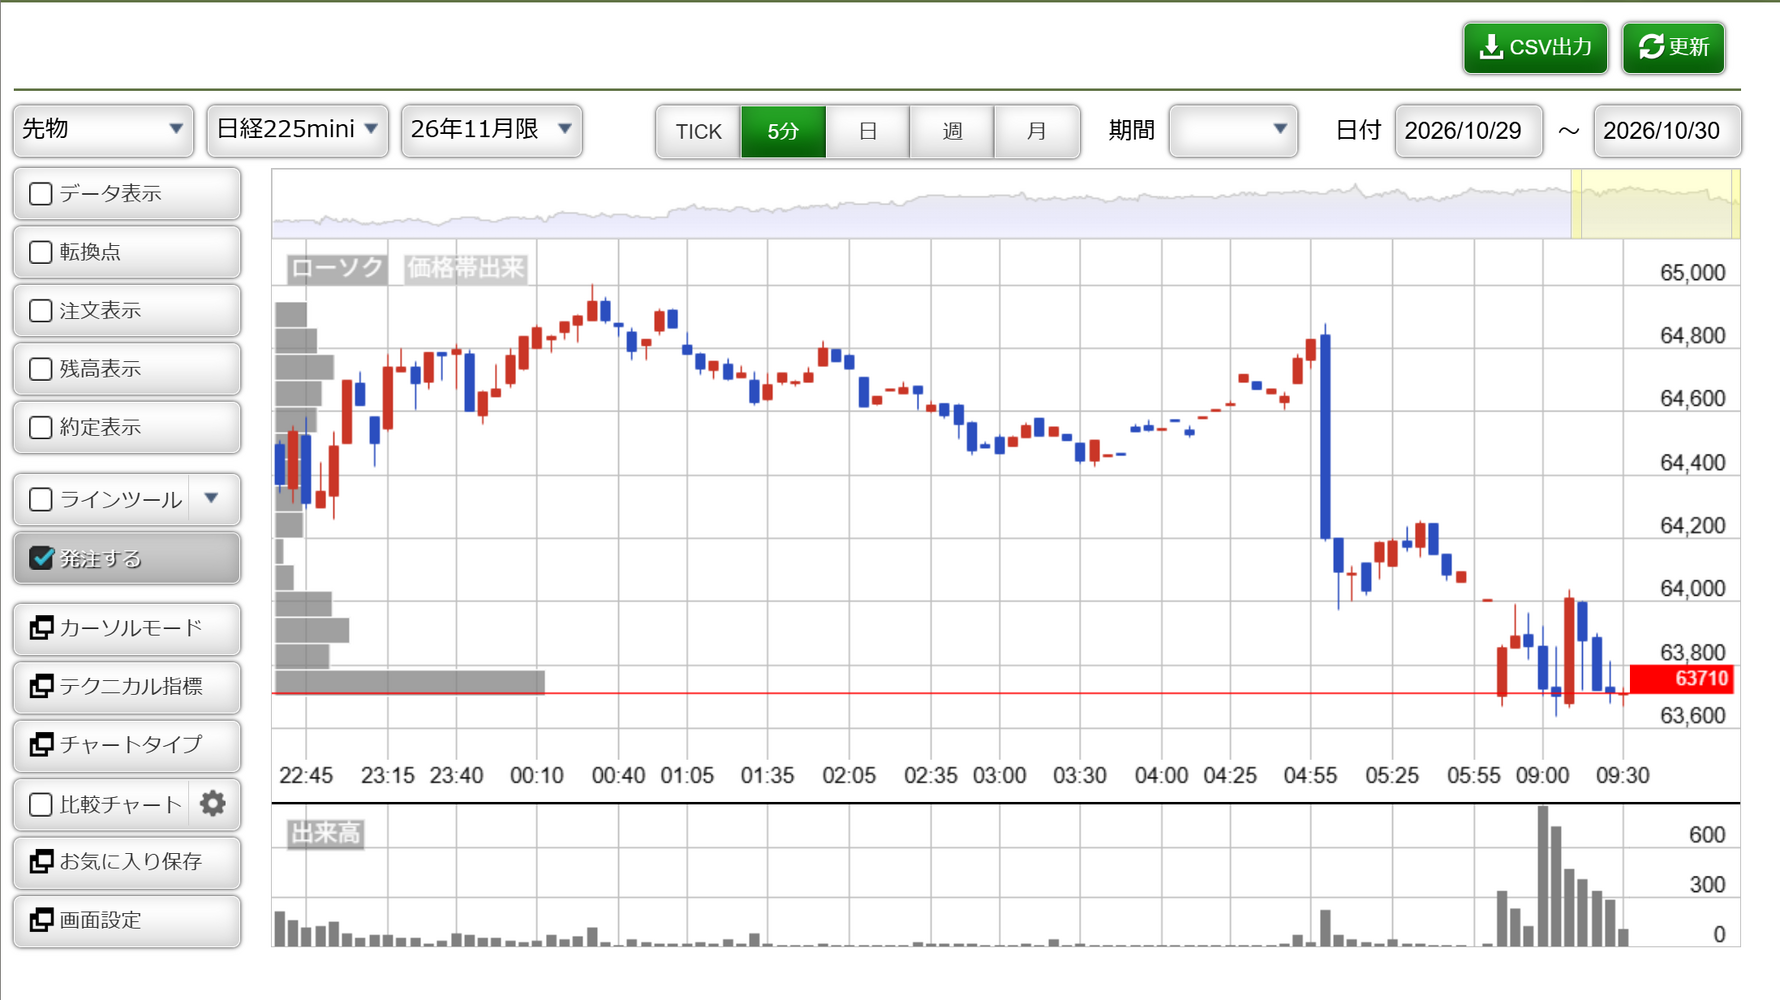Switch to the 日 daily timeframe tab
1780x1000 pixels.
(x=868, y=132)
